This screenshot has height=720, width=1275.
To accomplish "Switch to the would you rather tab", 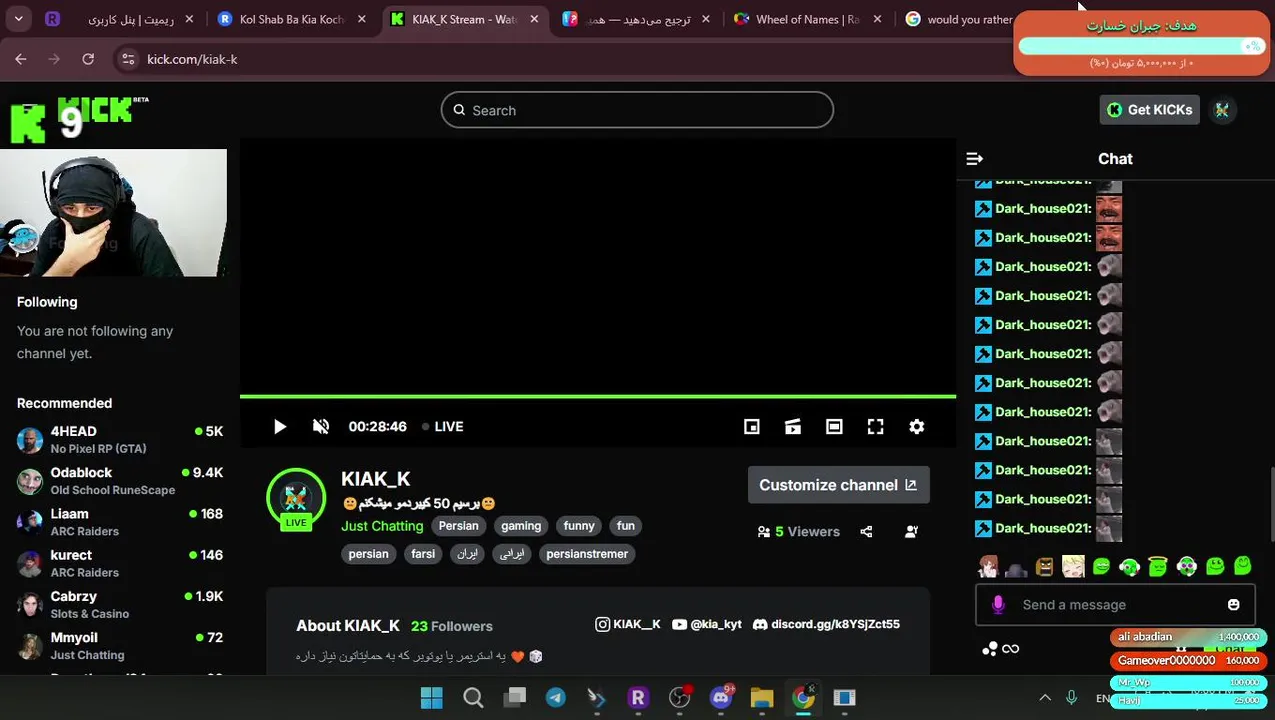I will [x=960, y=19].
